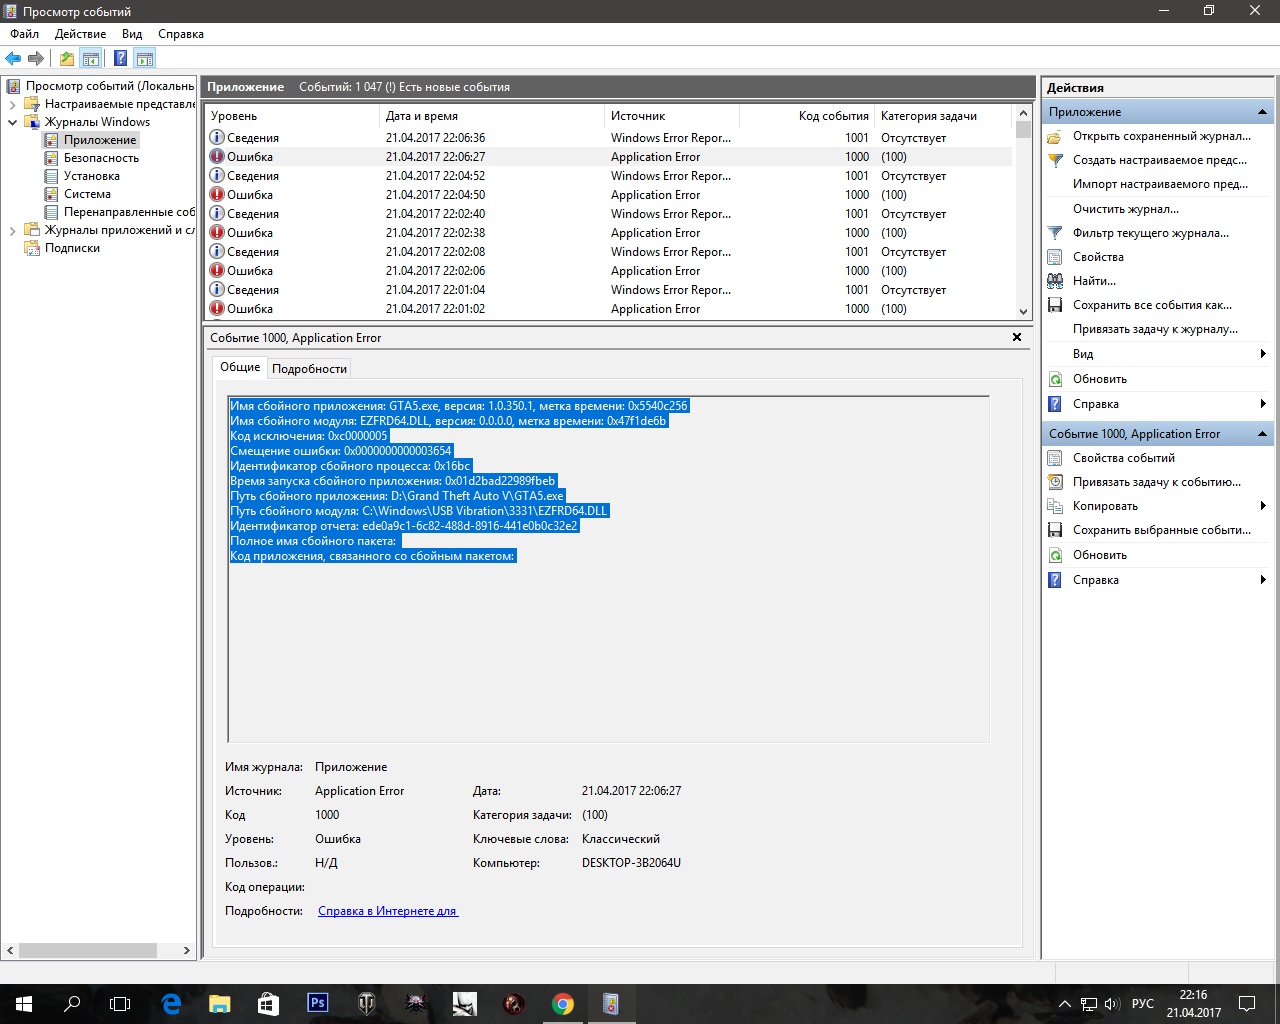The height and width of the screenshot is (1024, 1280).
Task: Click 'Импорт настраиваемого пред...' action
Action: [x=1160, y=184]
